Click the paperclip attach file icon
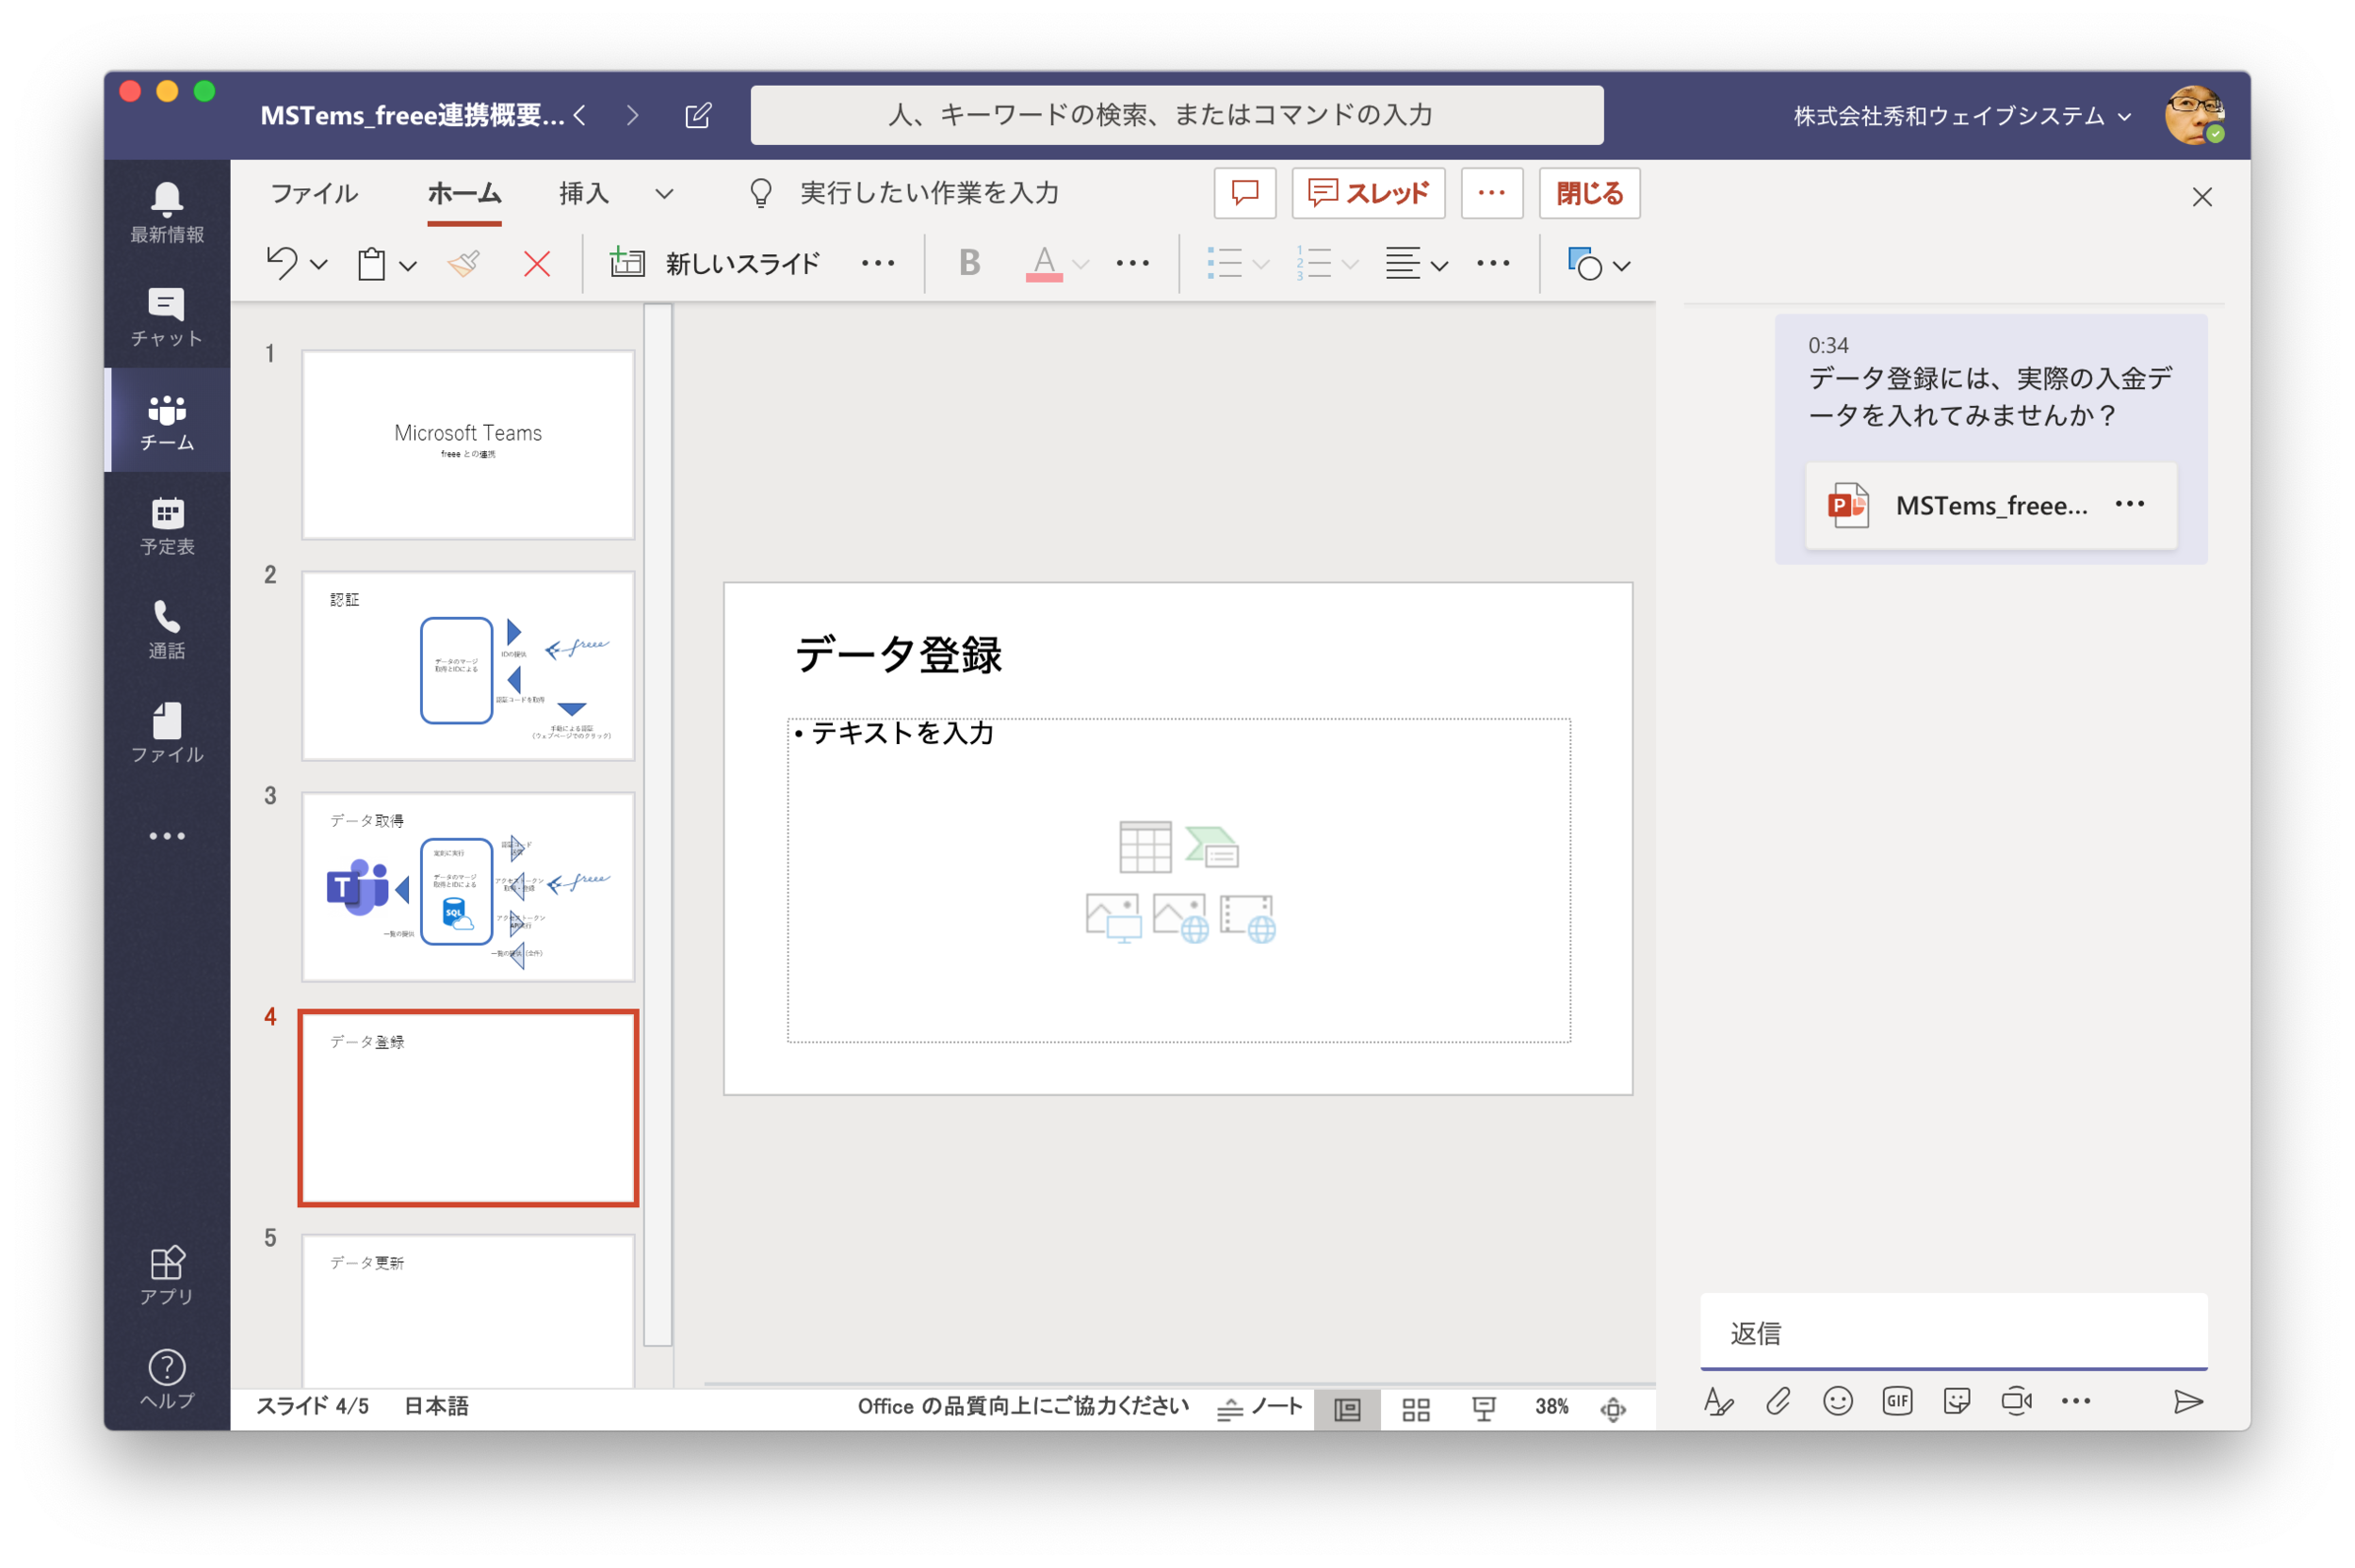The height and width of the screenshot is (1568, 2355). (x=1778, y=1401)
